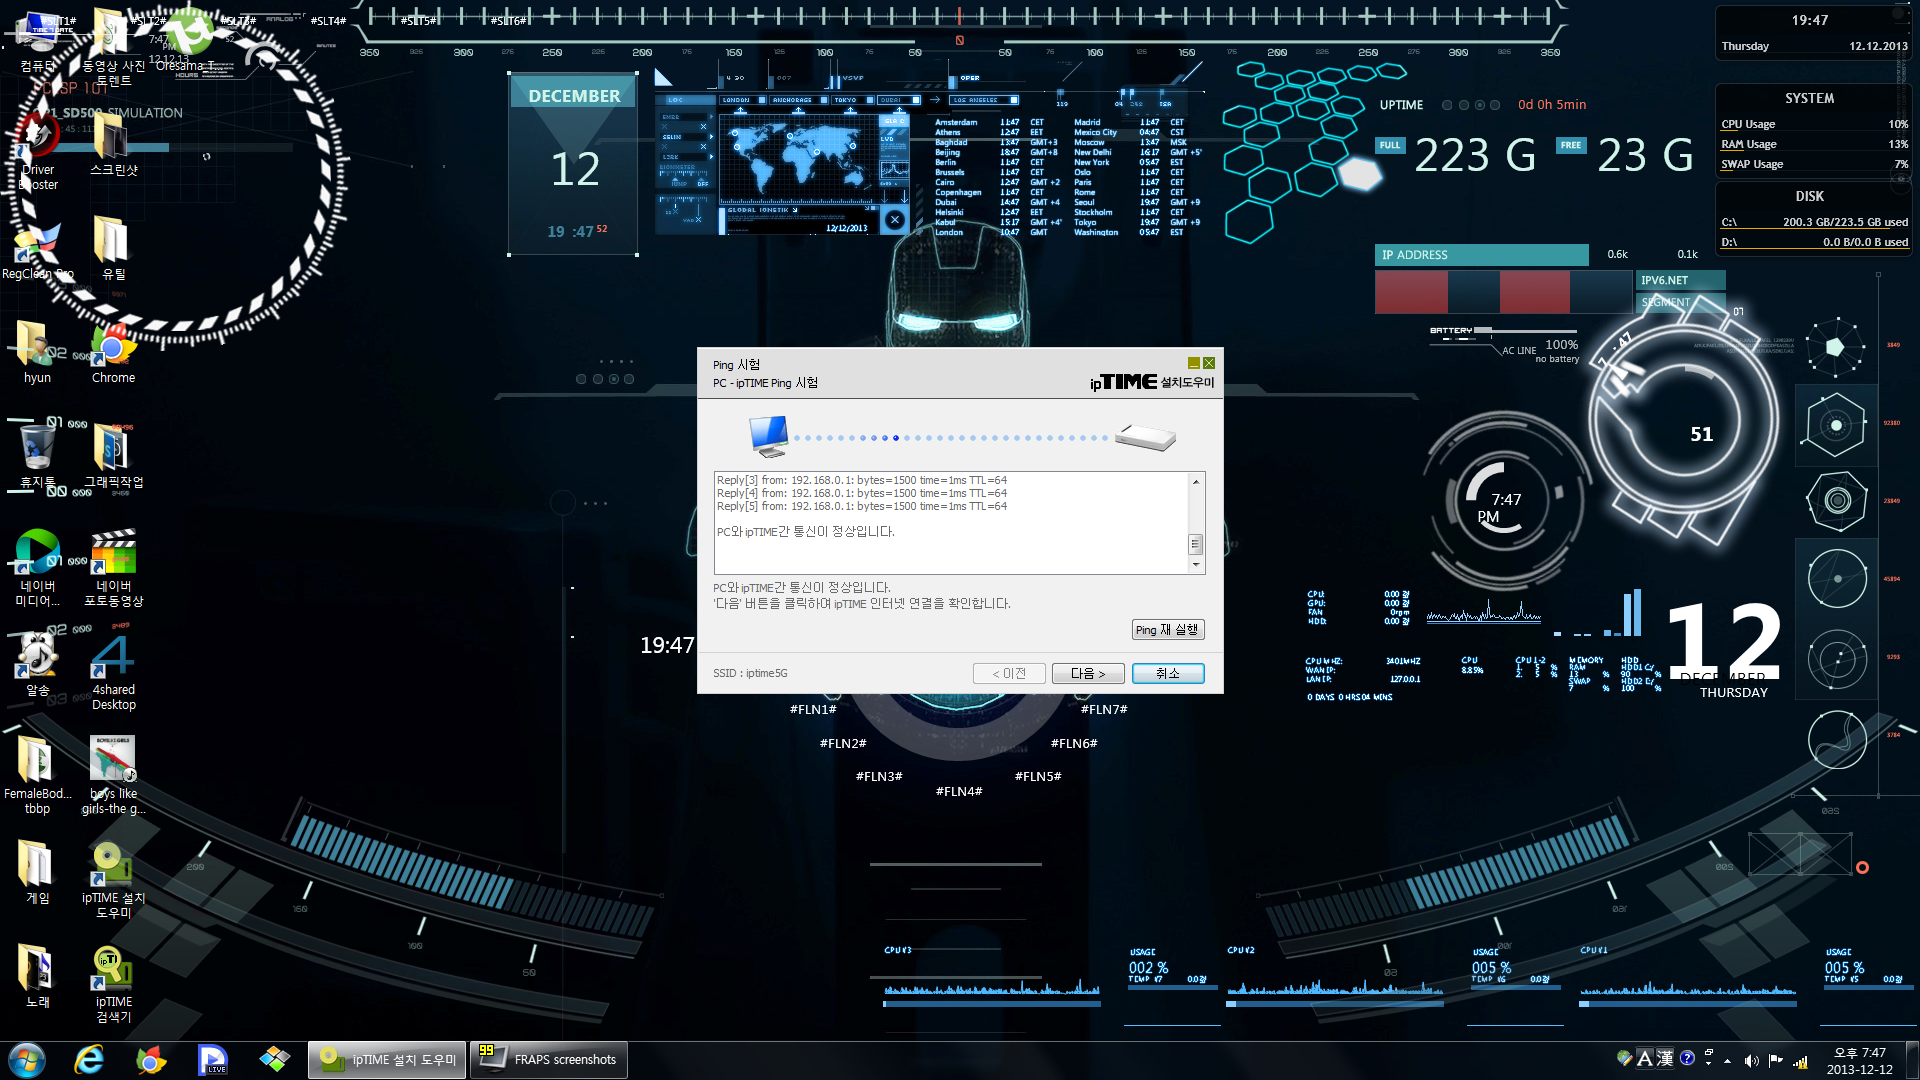Click the taskbar clock showing 오후 7:47

click(1860, 1061)
